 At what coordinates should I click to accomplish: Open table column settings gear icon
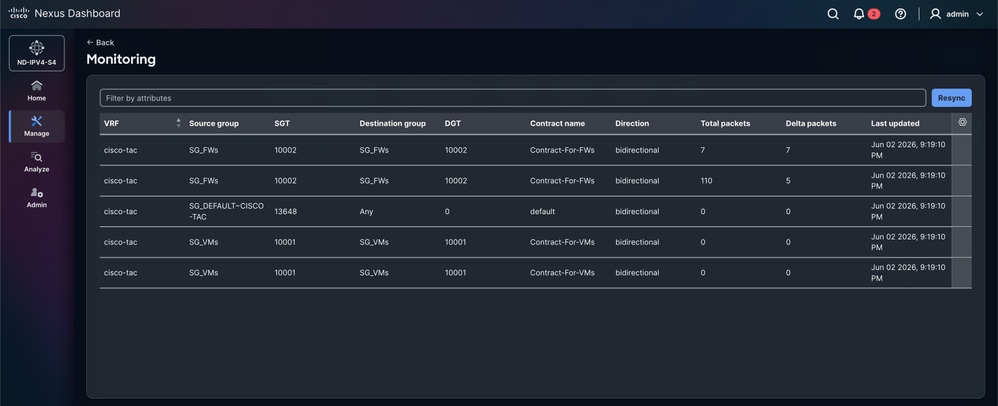(x=962, y=122)
